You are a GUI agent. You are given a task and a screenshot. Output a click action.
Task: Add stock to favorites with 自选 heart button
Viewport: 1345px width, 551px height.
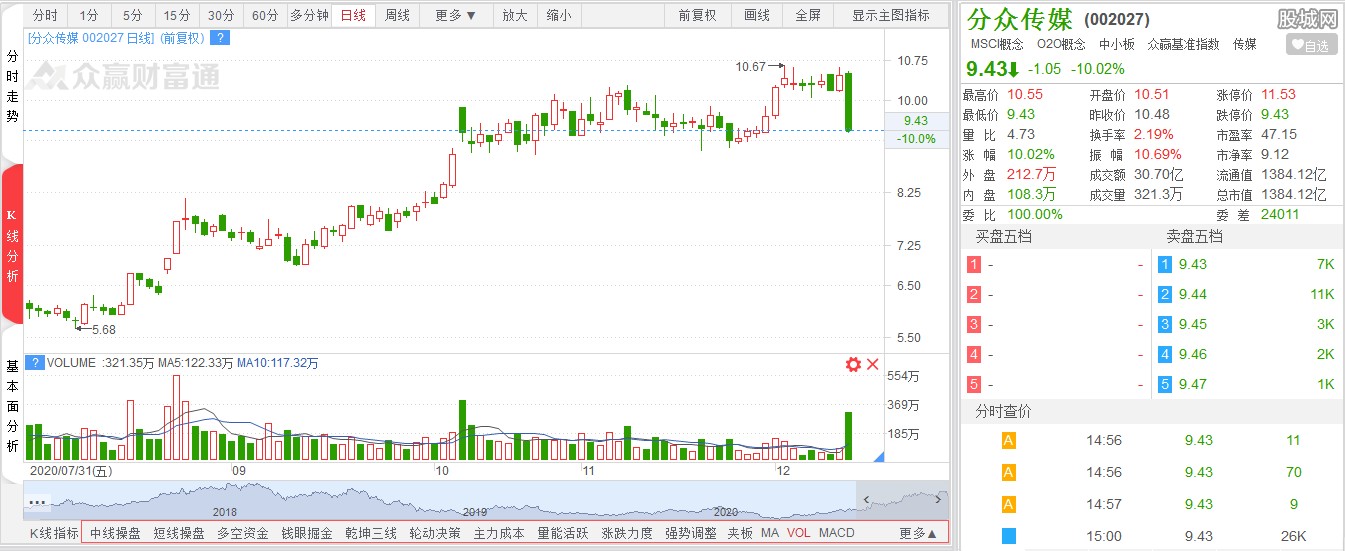pyautogui.click(x=1311, y=45)
